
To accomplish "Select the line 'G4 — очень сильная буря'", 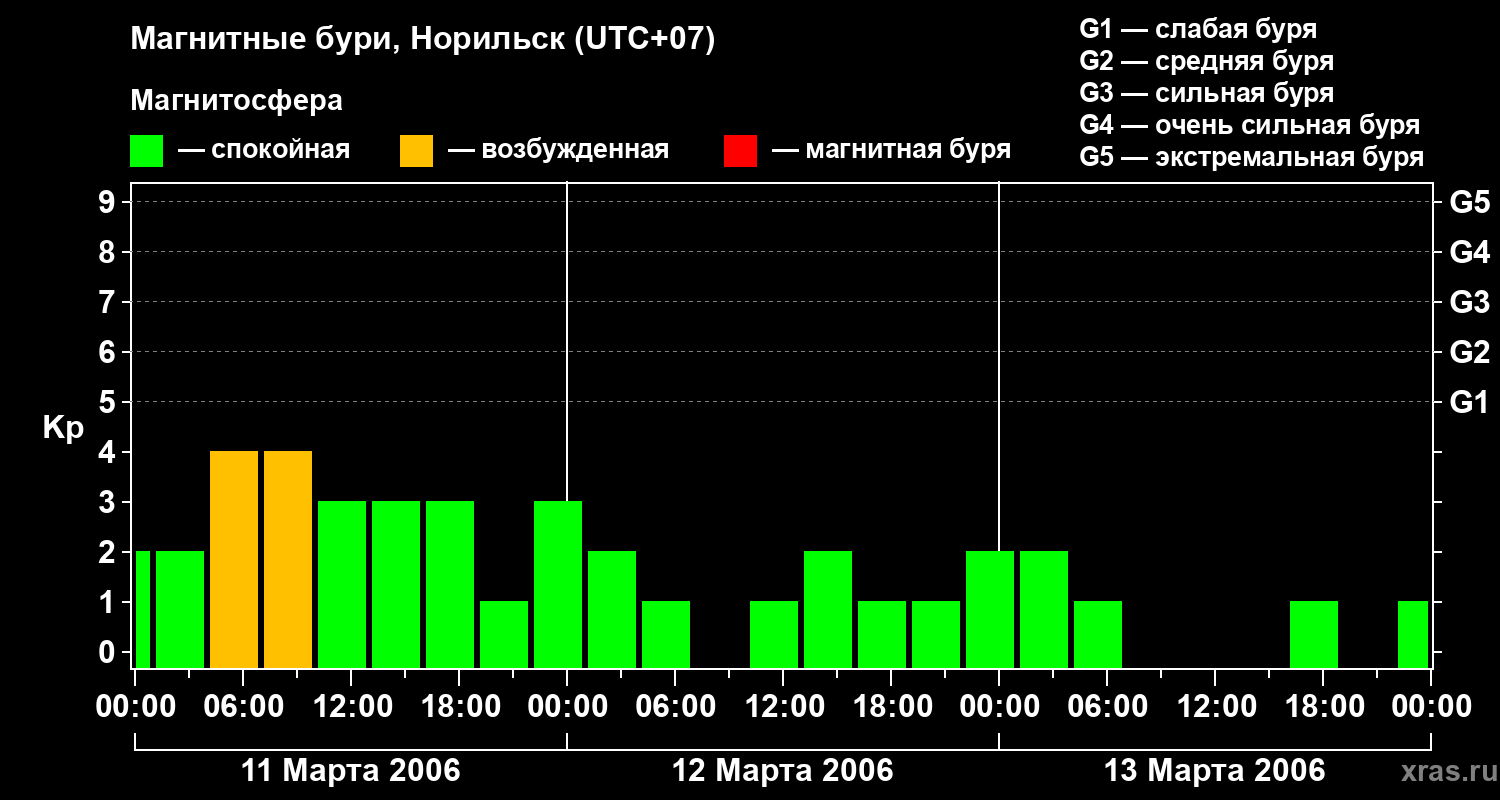I will pos(1250,125).
